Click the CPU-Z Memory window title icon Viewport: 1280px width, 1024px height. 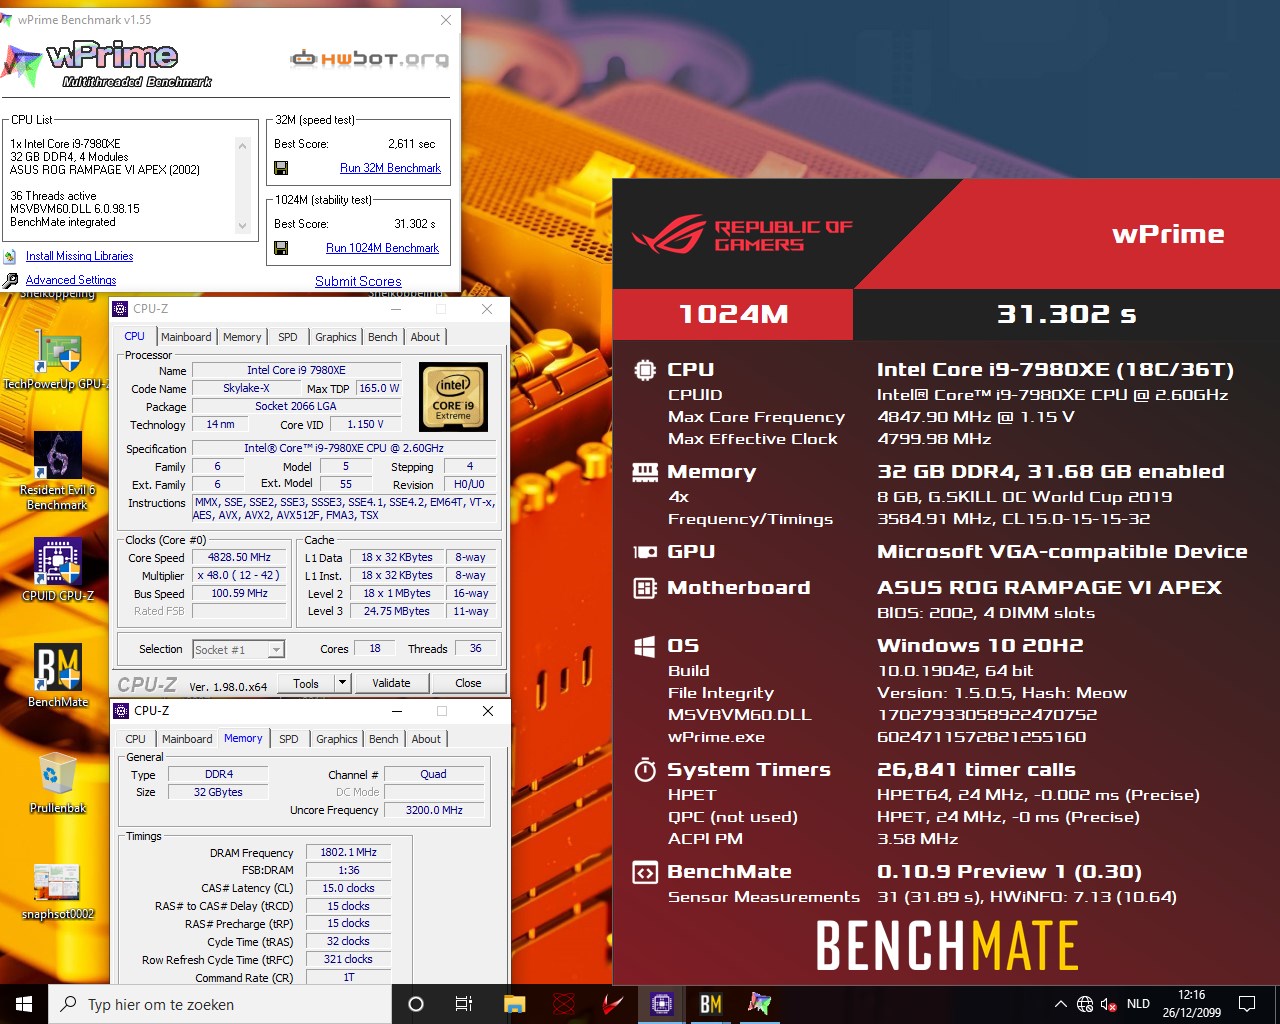pos(121,711)
